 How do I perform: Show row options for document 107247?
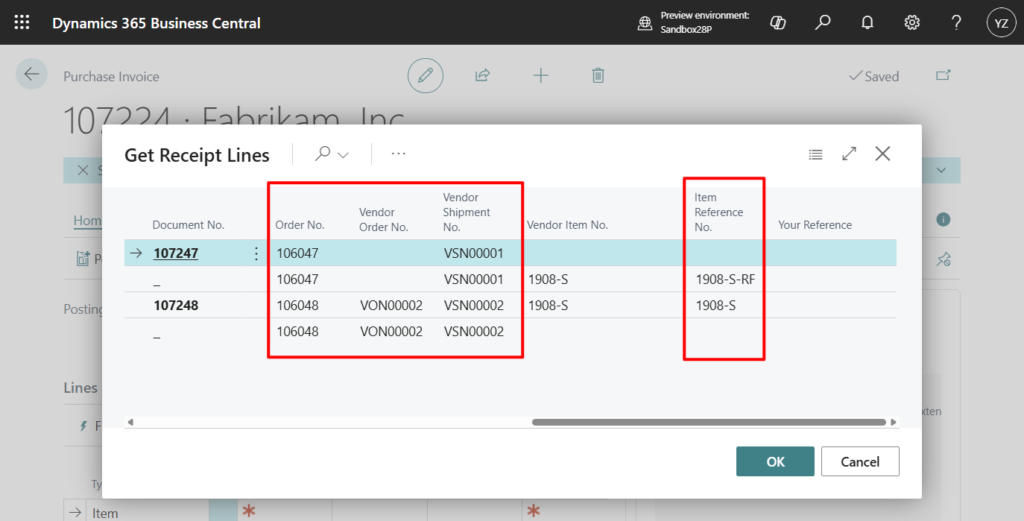pyautogui.click(x=257, y=254)
